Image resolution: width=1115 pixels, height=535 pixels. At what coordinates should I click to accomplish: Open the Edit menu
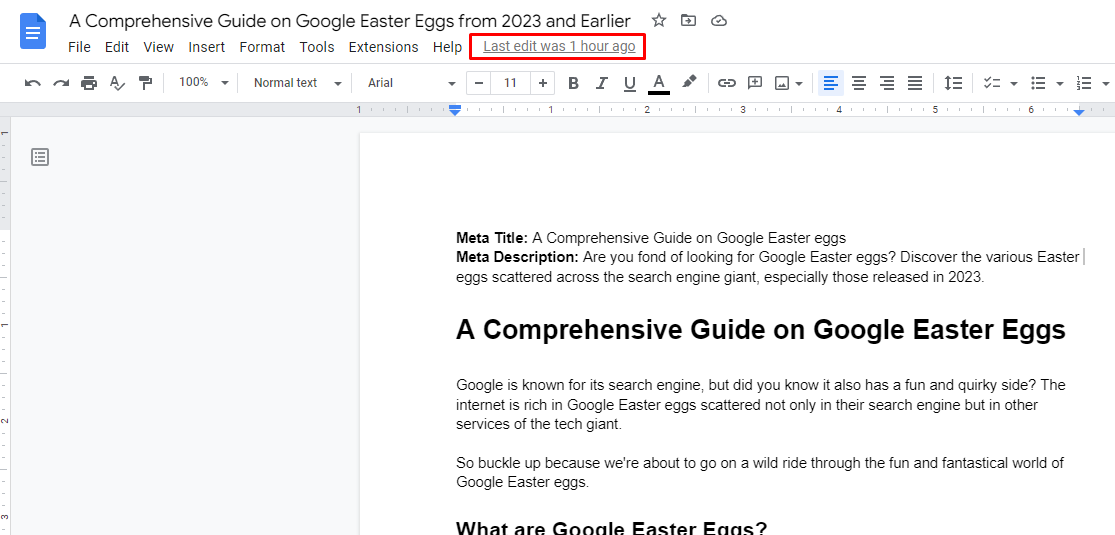[x=117, y=47]
